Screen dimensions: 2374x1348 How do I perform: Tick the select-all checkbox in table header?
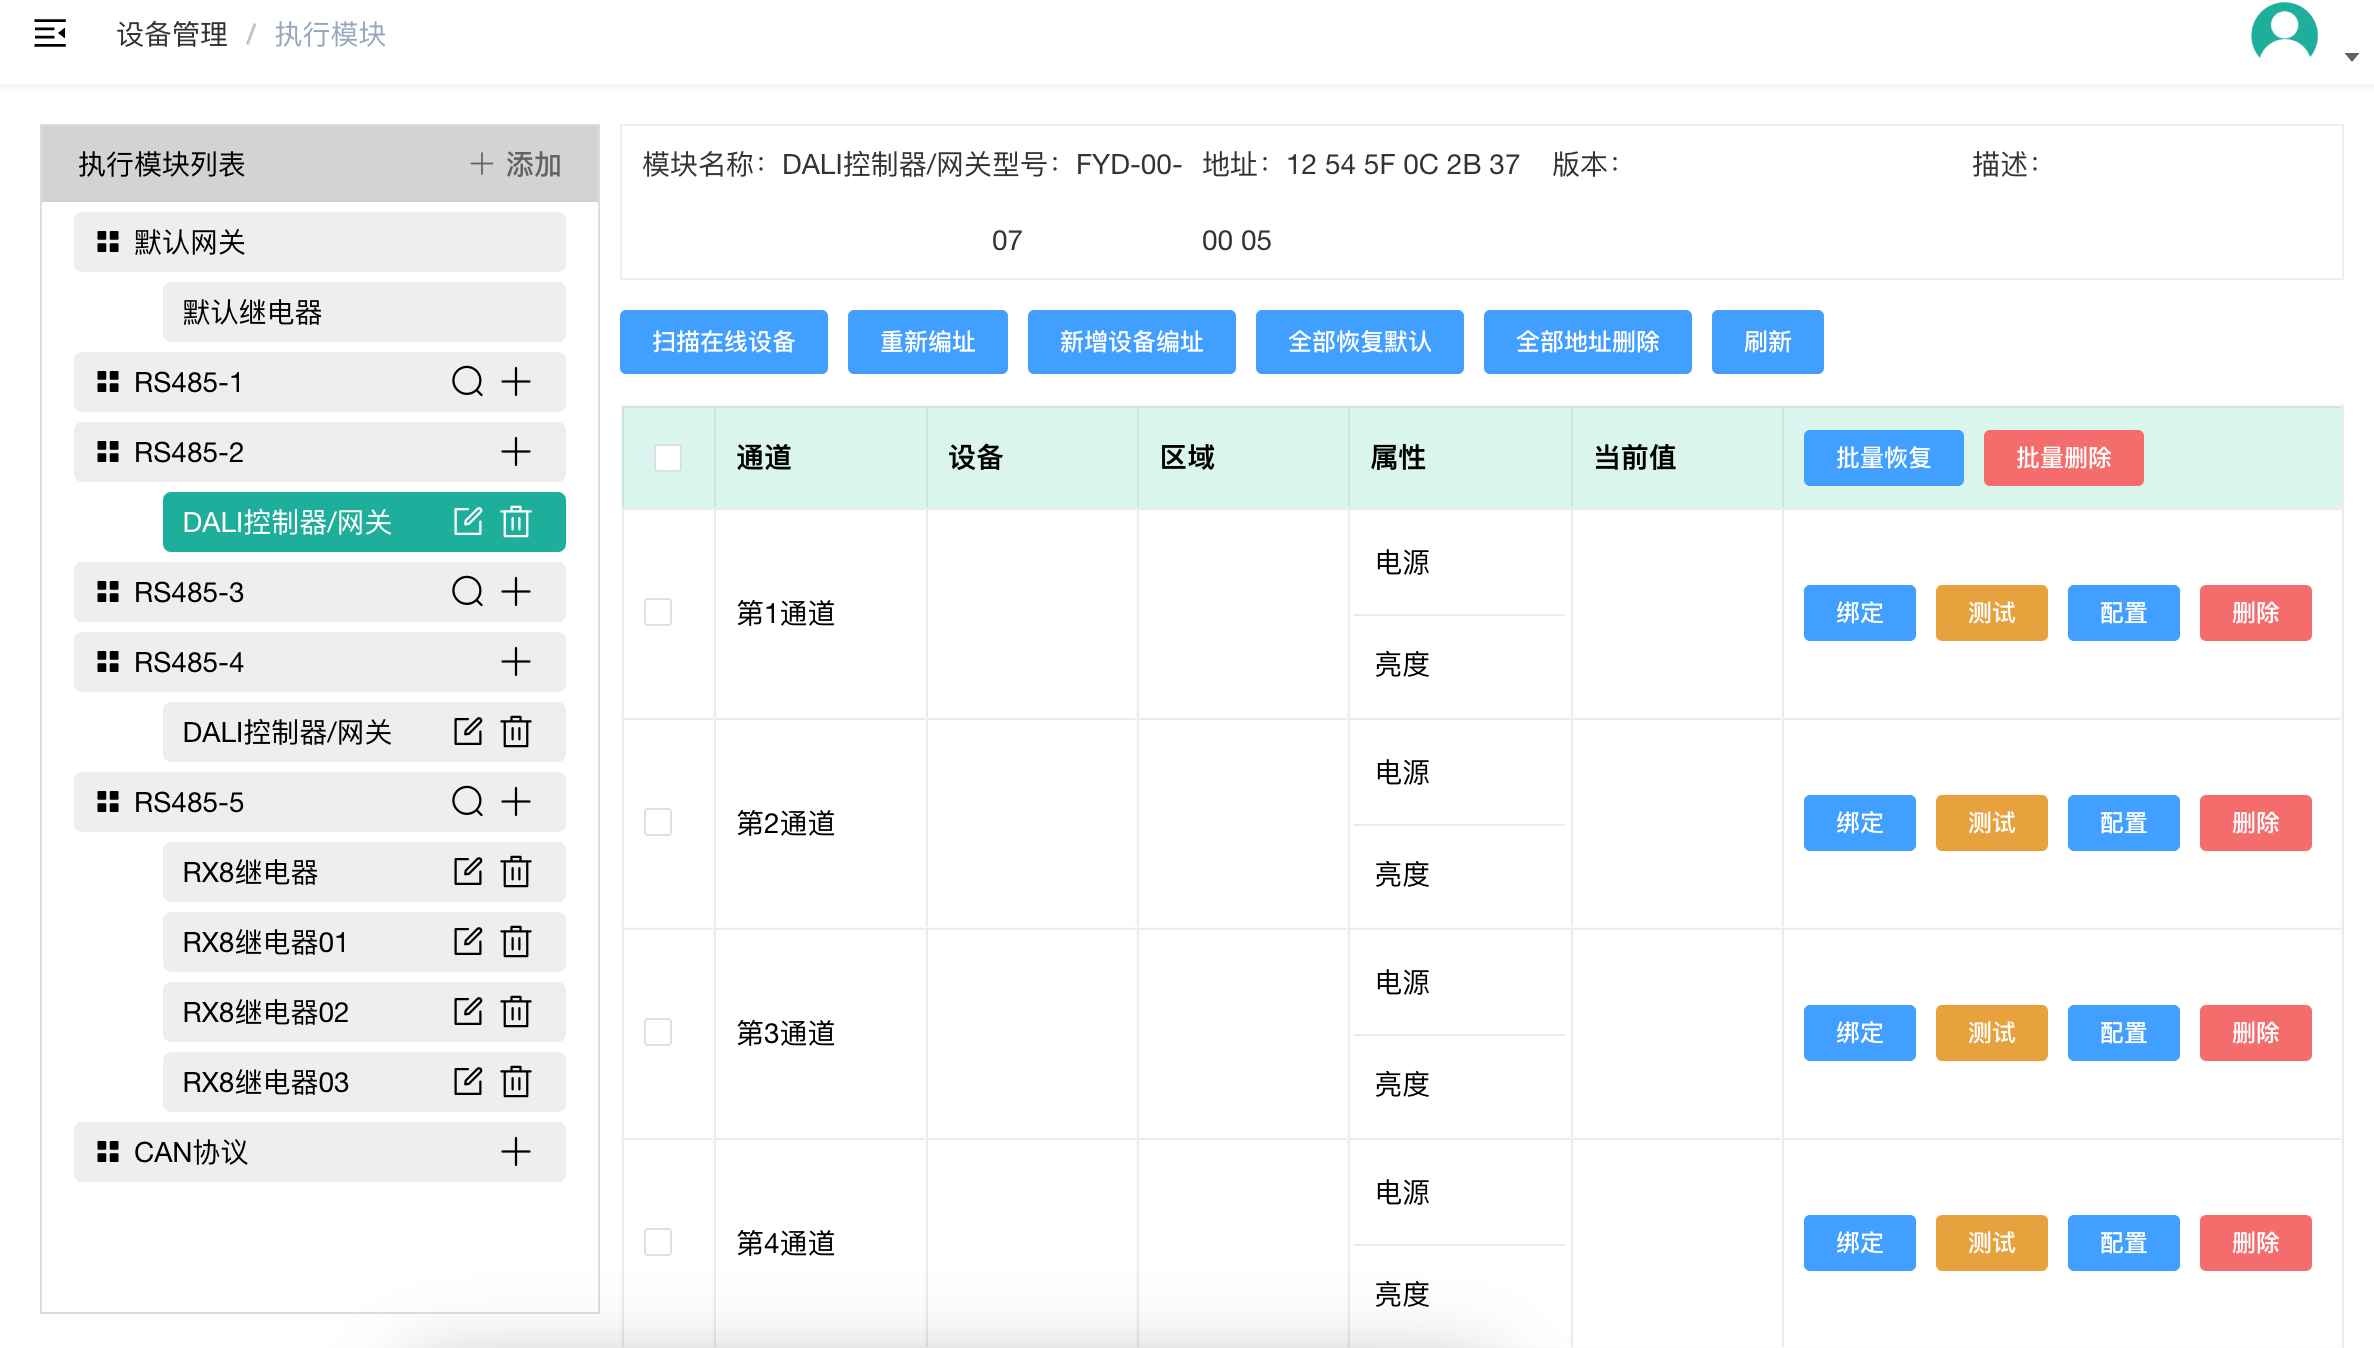click(668, 457)
